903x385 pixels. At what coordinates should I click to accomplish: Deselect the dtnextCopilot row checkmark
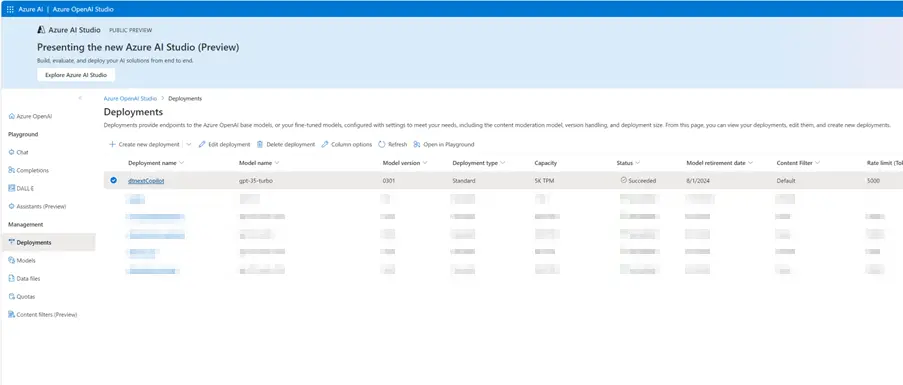click(113, 180)
